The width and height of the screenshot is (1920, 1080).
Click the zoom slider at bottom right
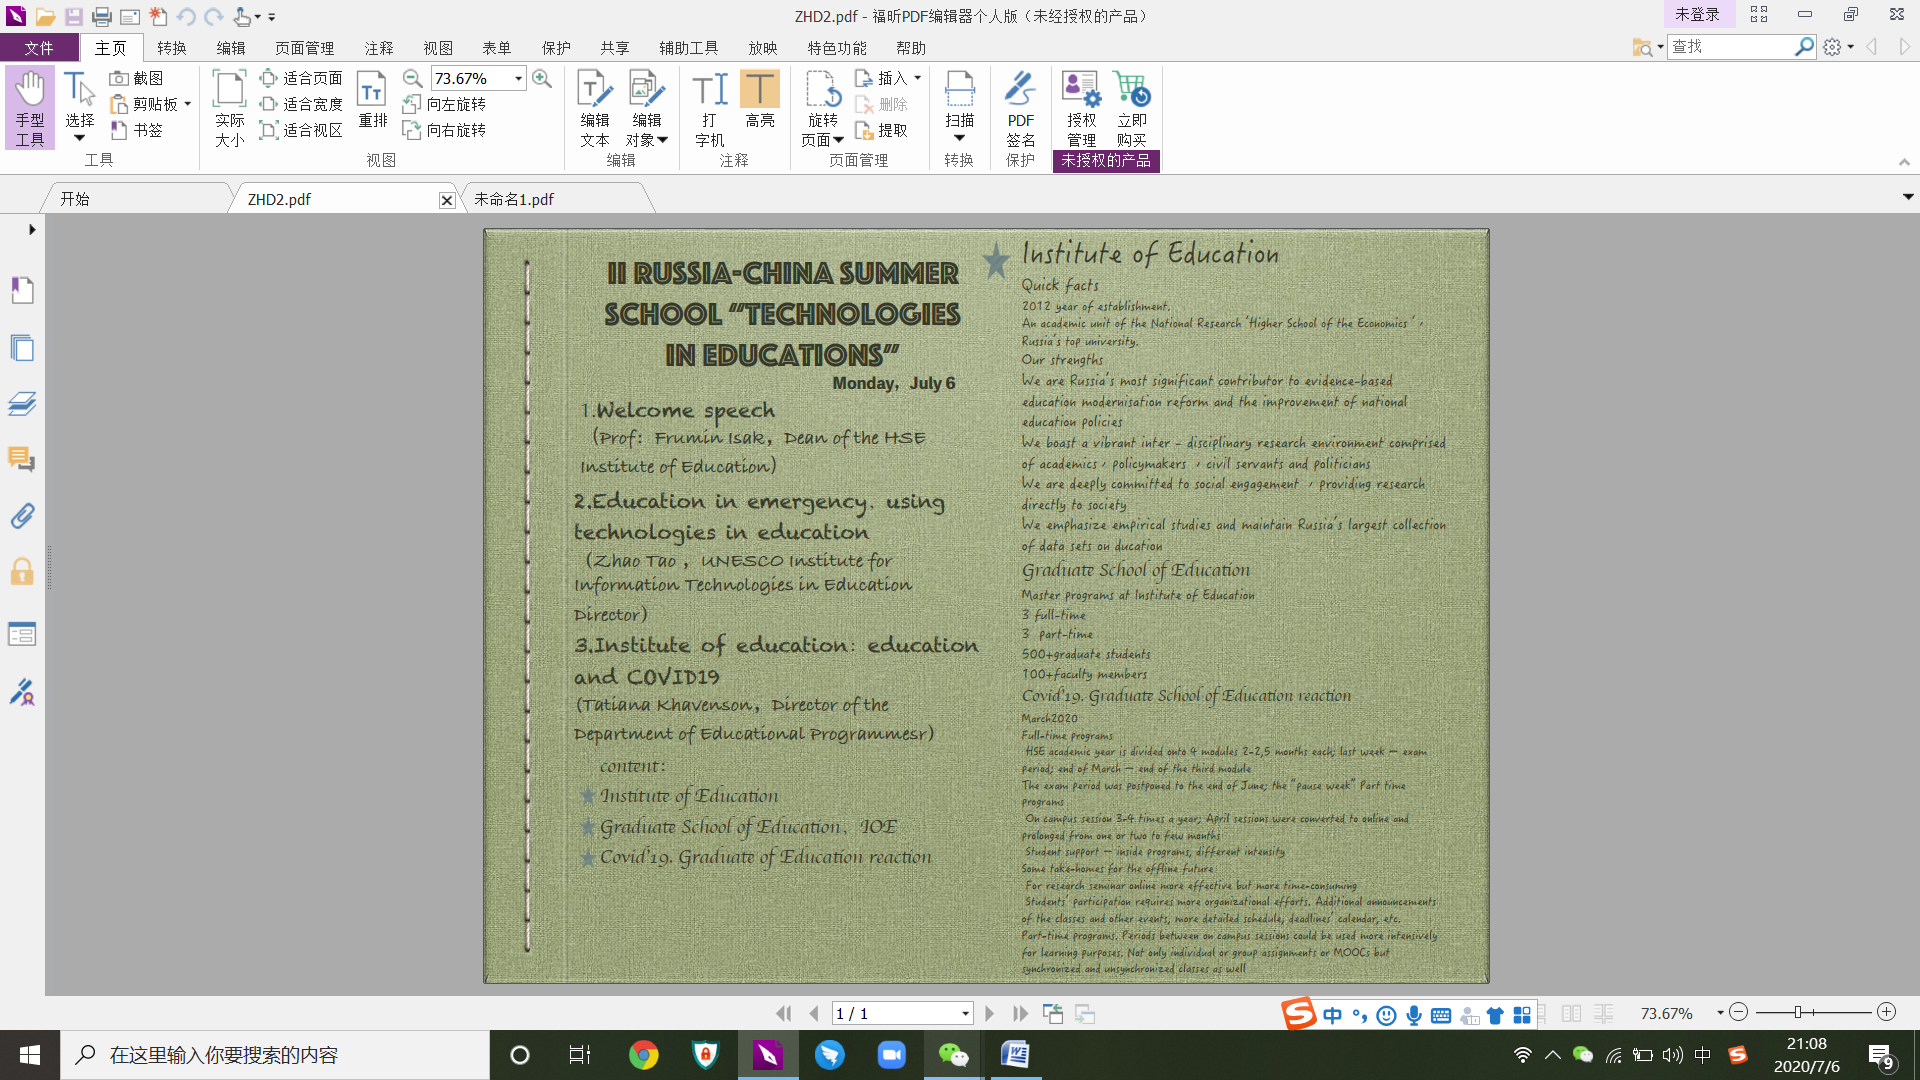point(1798,1012)
